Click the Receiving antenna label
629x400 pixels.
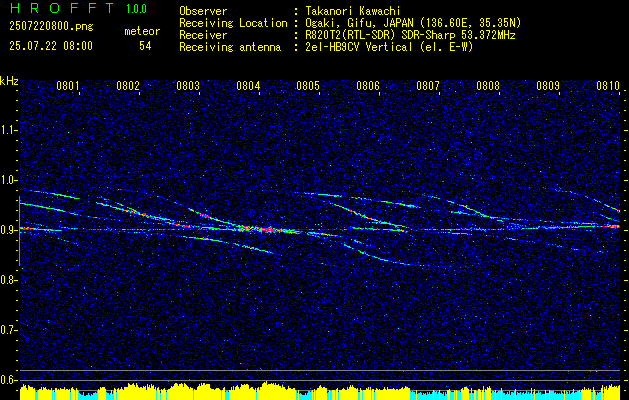click(230, 47)
